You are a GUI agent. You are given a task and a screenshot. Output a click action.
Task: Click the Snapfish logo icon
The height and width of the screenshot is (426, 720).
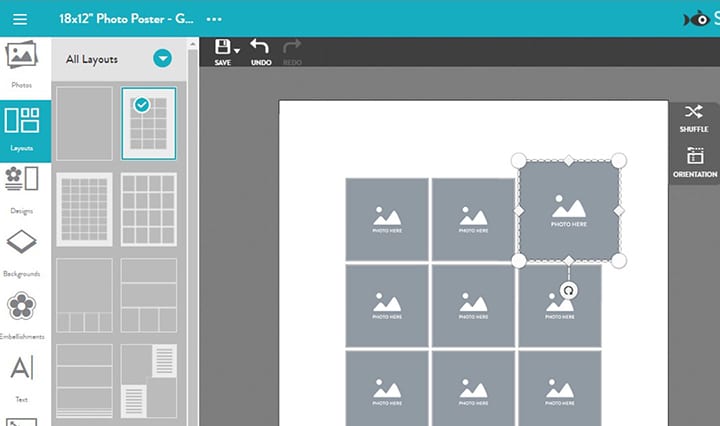click(697, 19)
